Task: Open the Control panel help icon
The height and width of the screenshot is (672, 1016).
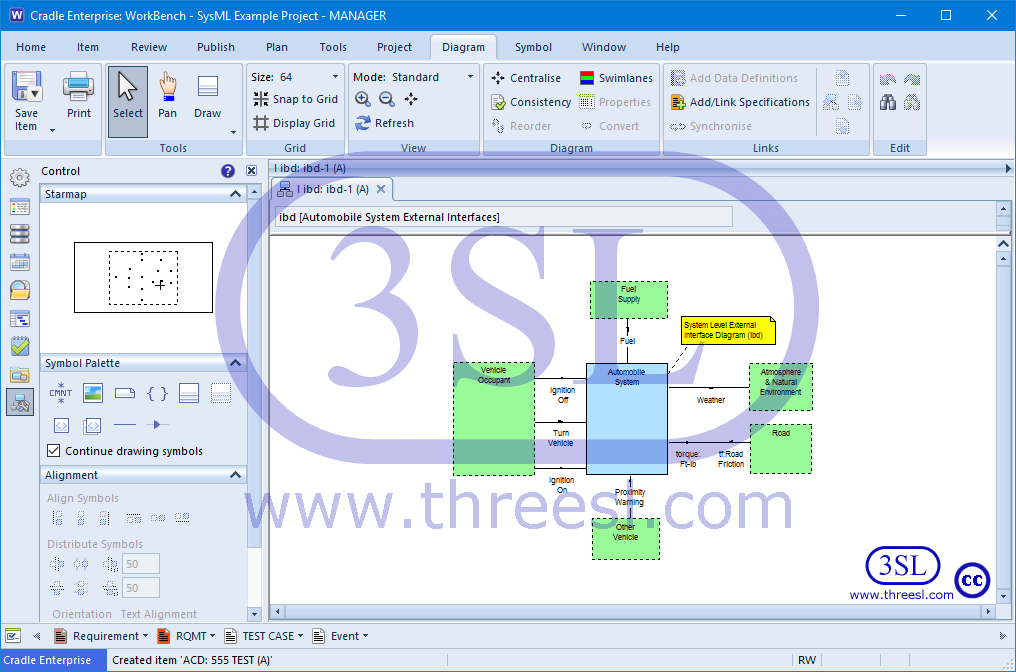Action: [x=227, y=171]
